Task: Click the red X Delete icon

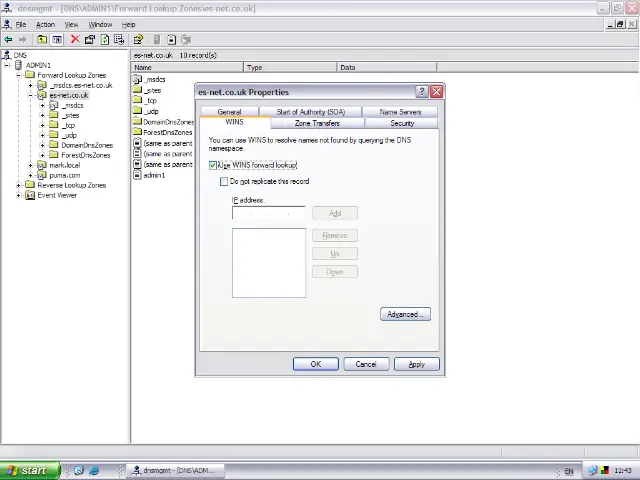Action: 75,39
